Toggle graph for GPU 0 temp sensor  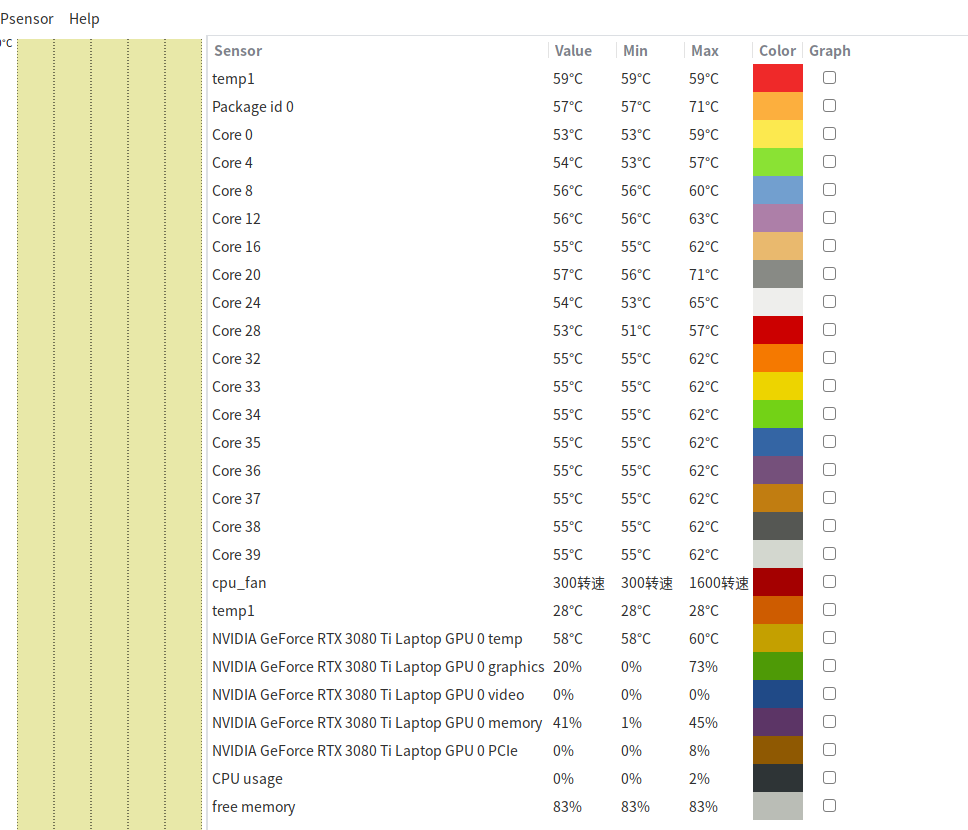point(829,638)
